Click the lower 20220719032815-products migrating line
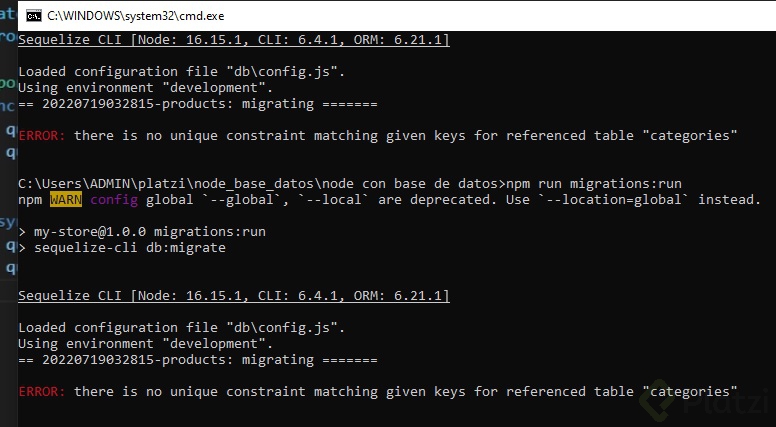Screen dimensions: 776x427 (x=197, y=359)
